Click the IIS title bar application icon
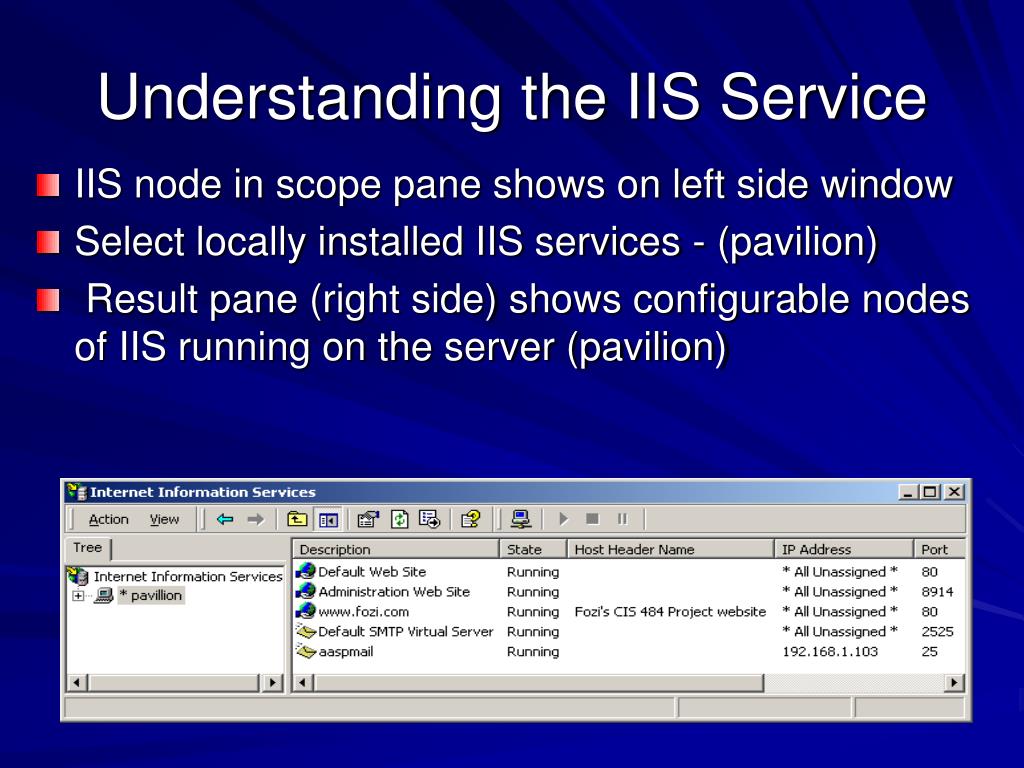Viewport: 1024px width, 768px height. pyautogui.click(x=76, y=492)
